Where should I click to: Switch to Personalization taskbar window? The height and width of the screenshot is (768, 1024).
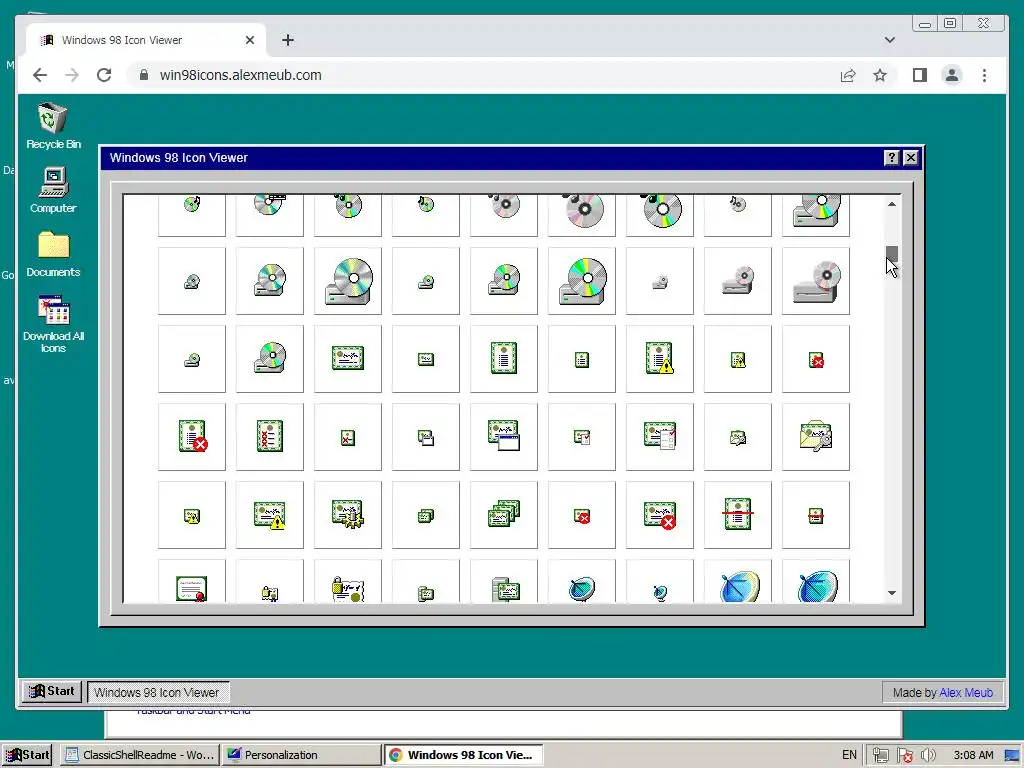[300, 755]
